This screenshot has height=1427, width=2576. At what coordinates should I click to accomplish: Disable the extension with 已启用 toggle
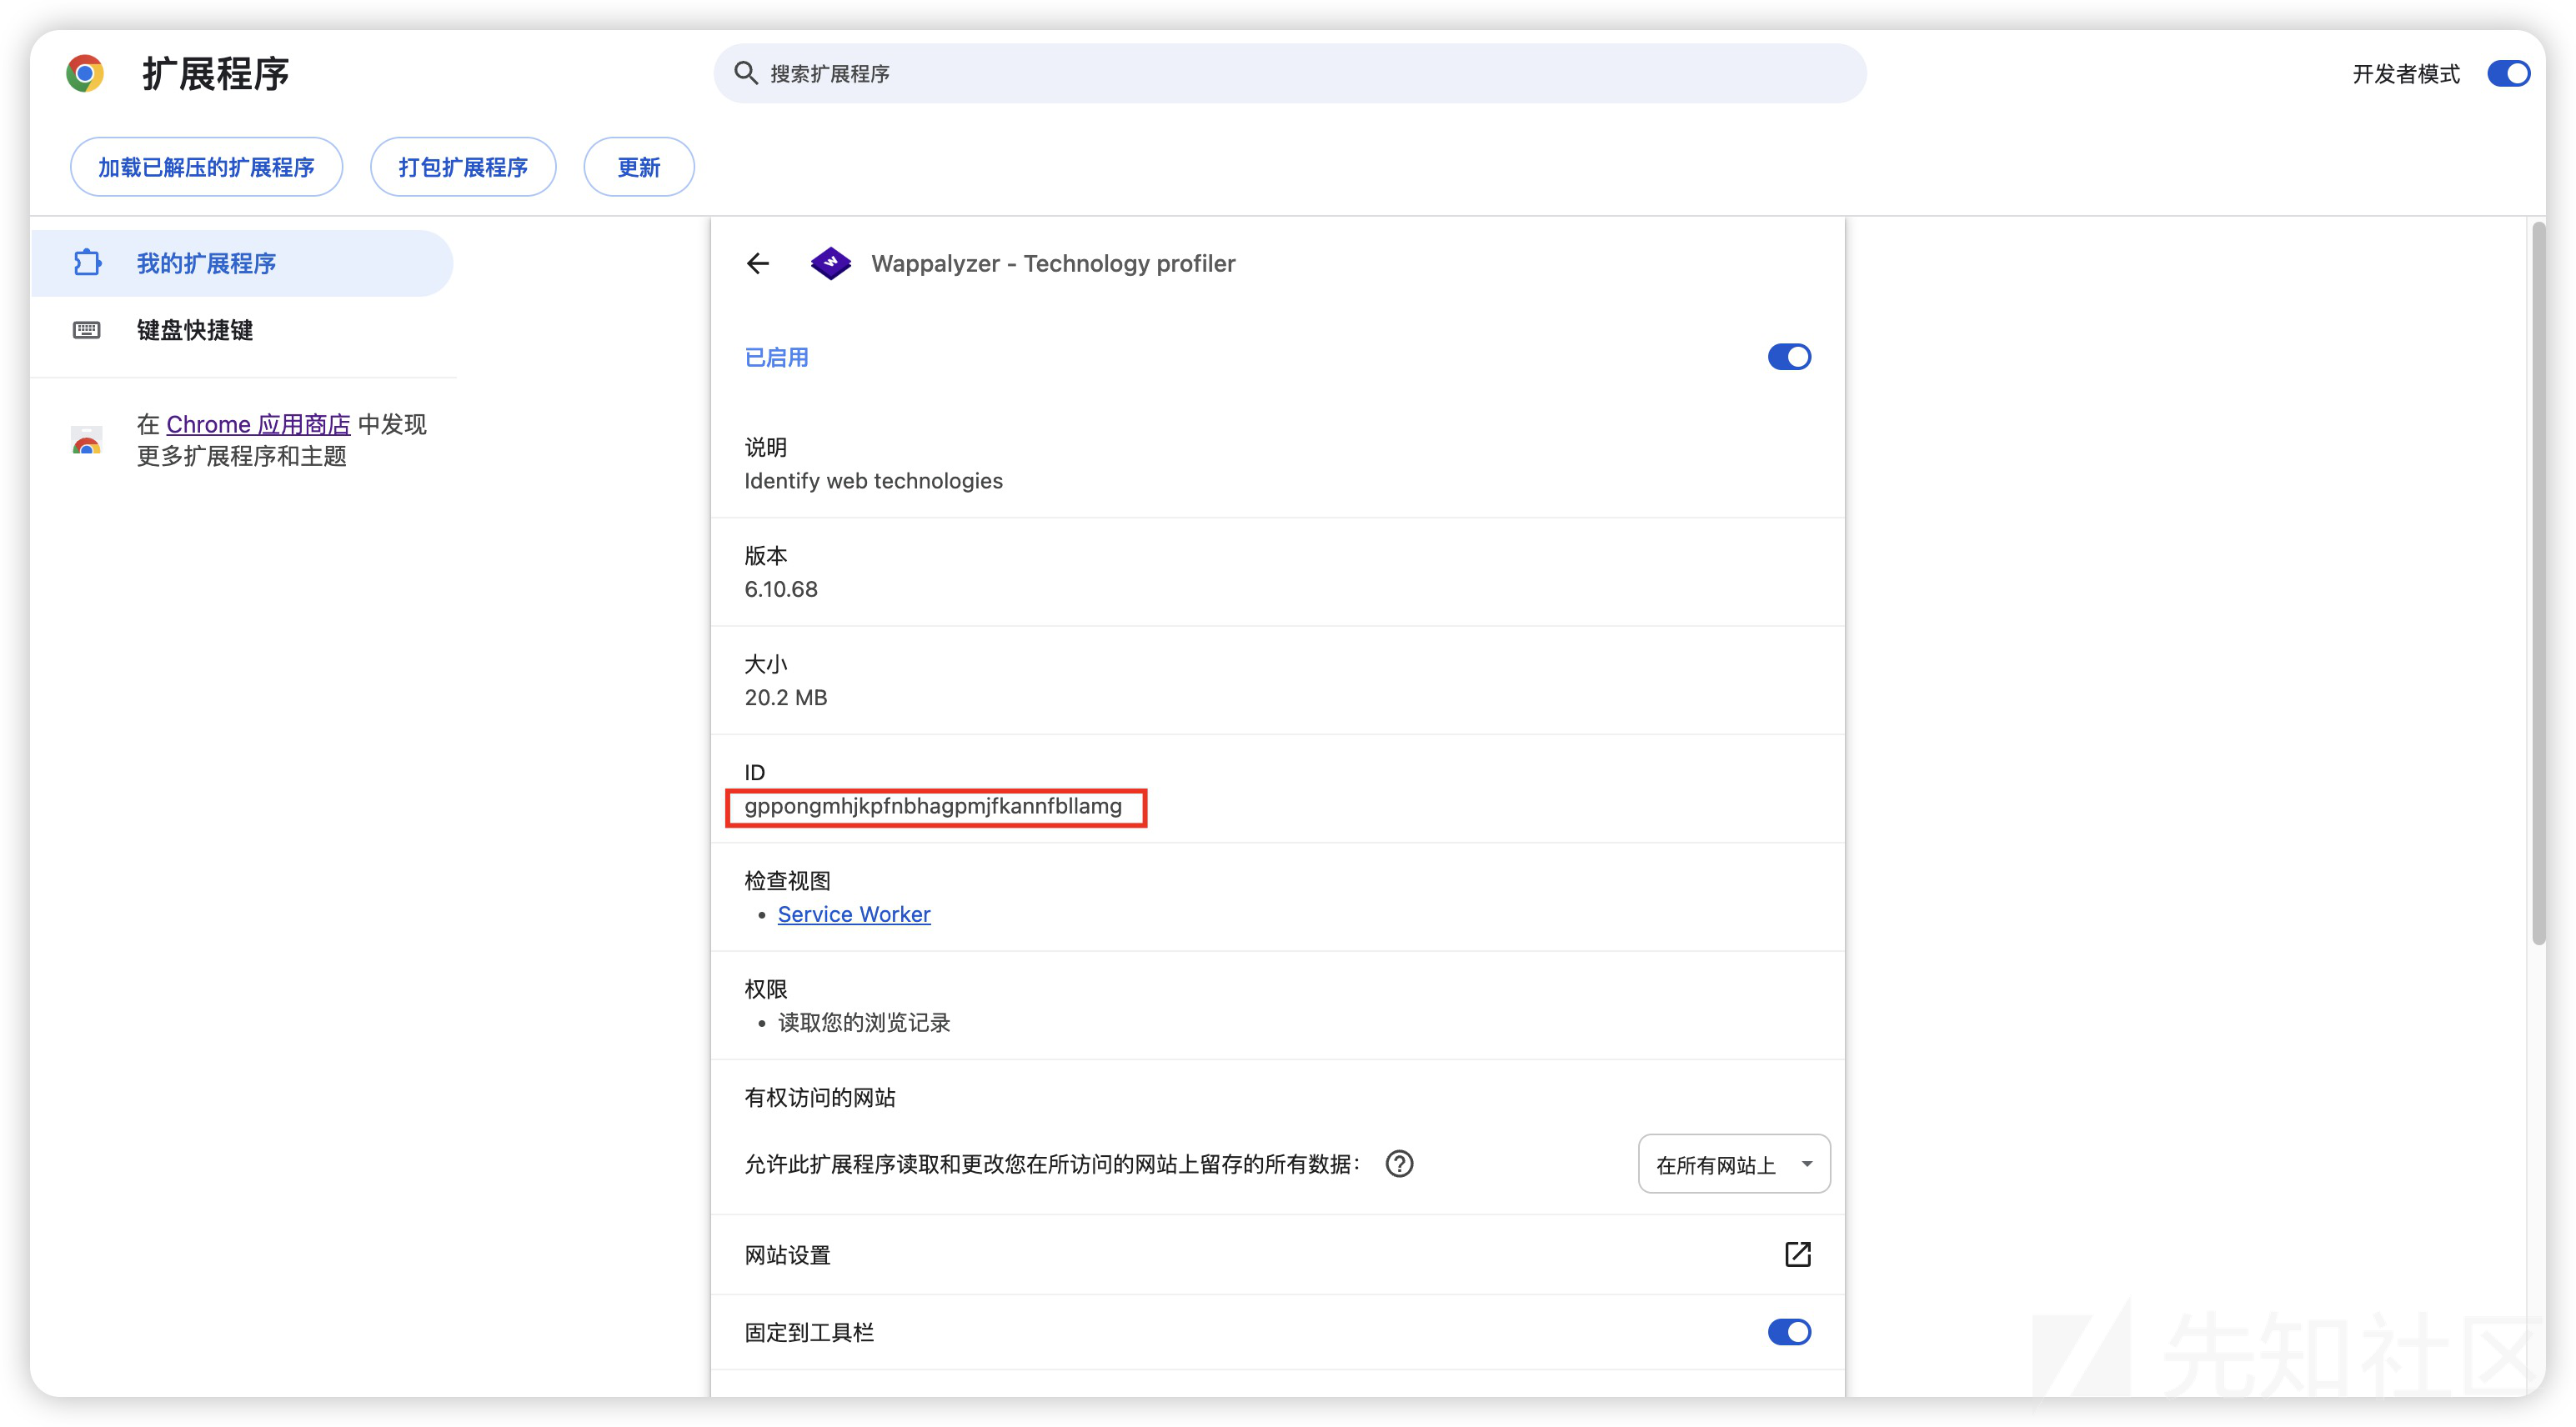click(1789, 357)
